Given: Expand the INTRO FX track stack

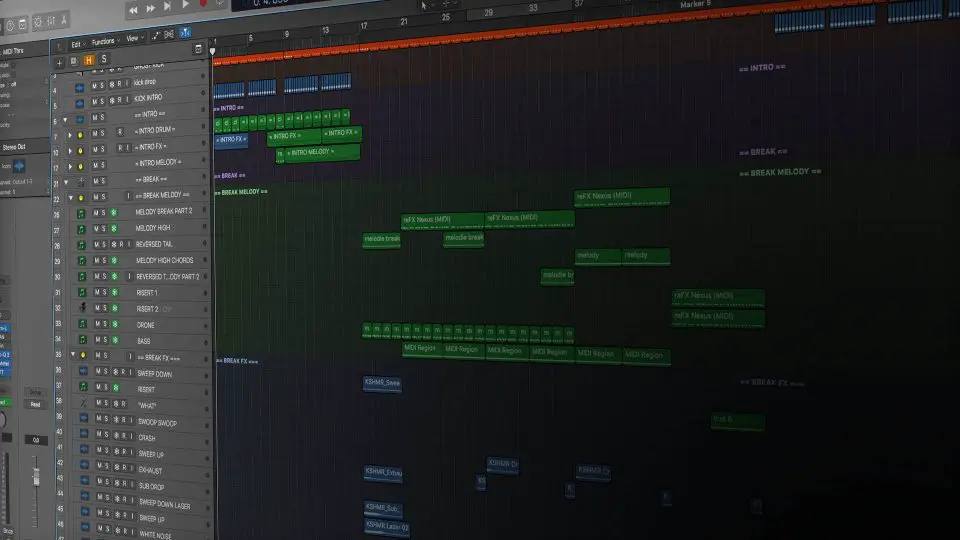Looking at the screenshot, I should (x=69, y=151).
